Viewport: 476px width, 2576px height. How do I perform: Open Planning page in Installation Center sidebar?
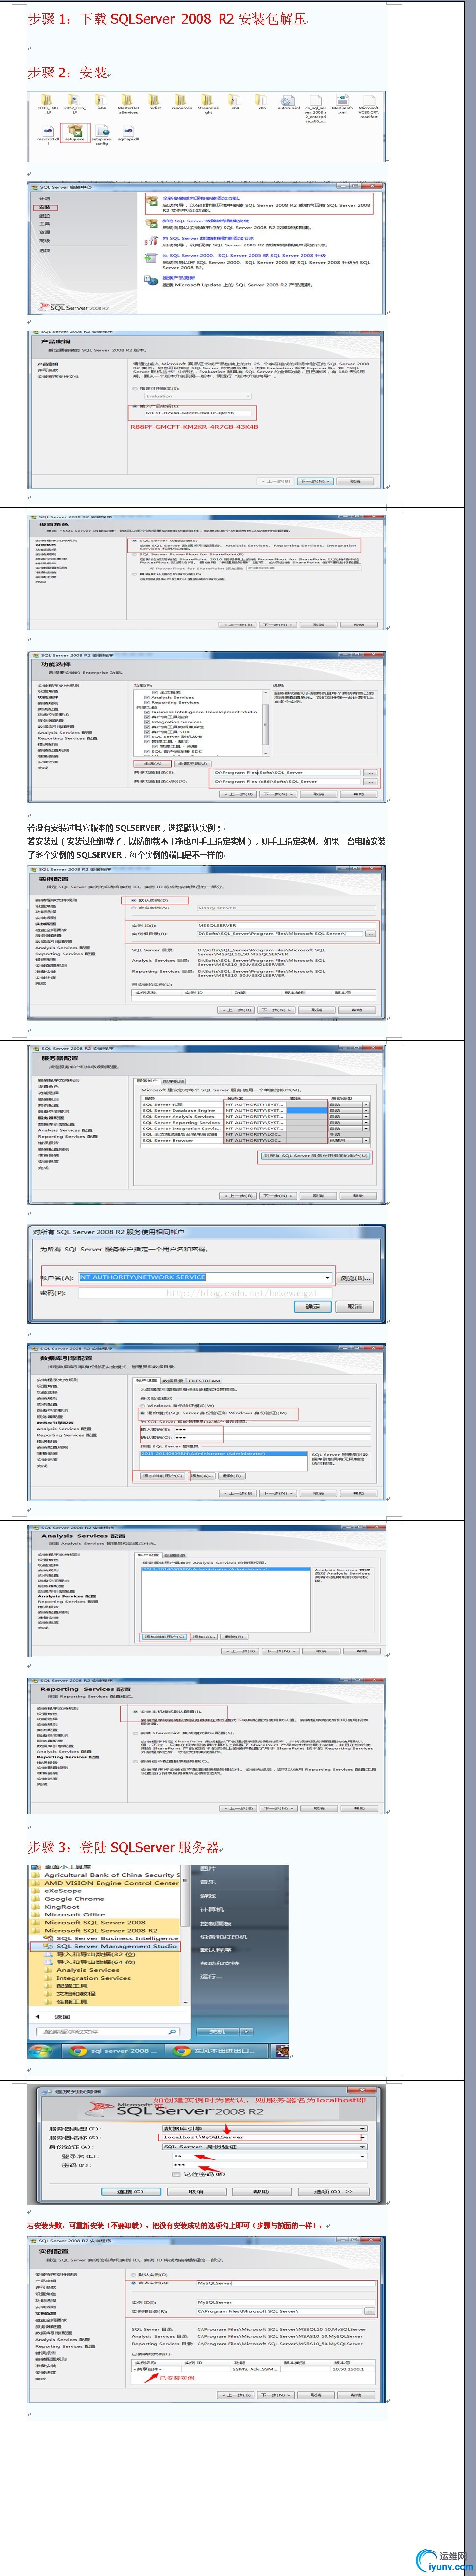(x=44, y=199)
